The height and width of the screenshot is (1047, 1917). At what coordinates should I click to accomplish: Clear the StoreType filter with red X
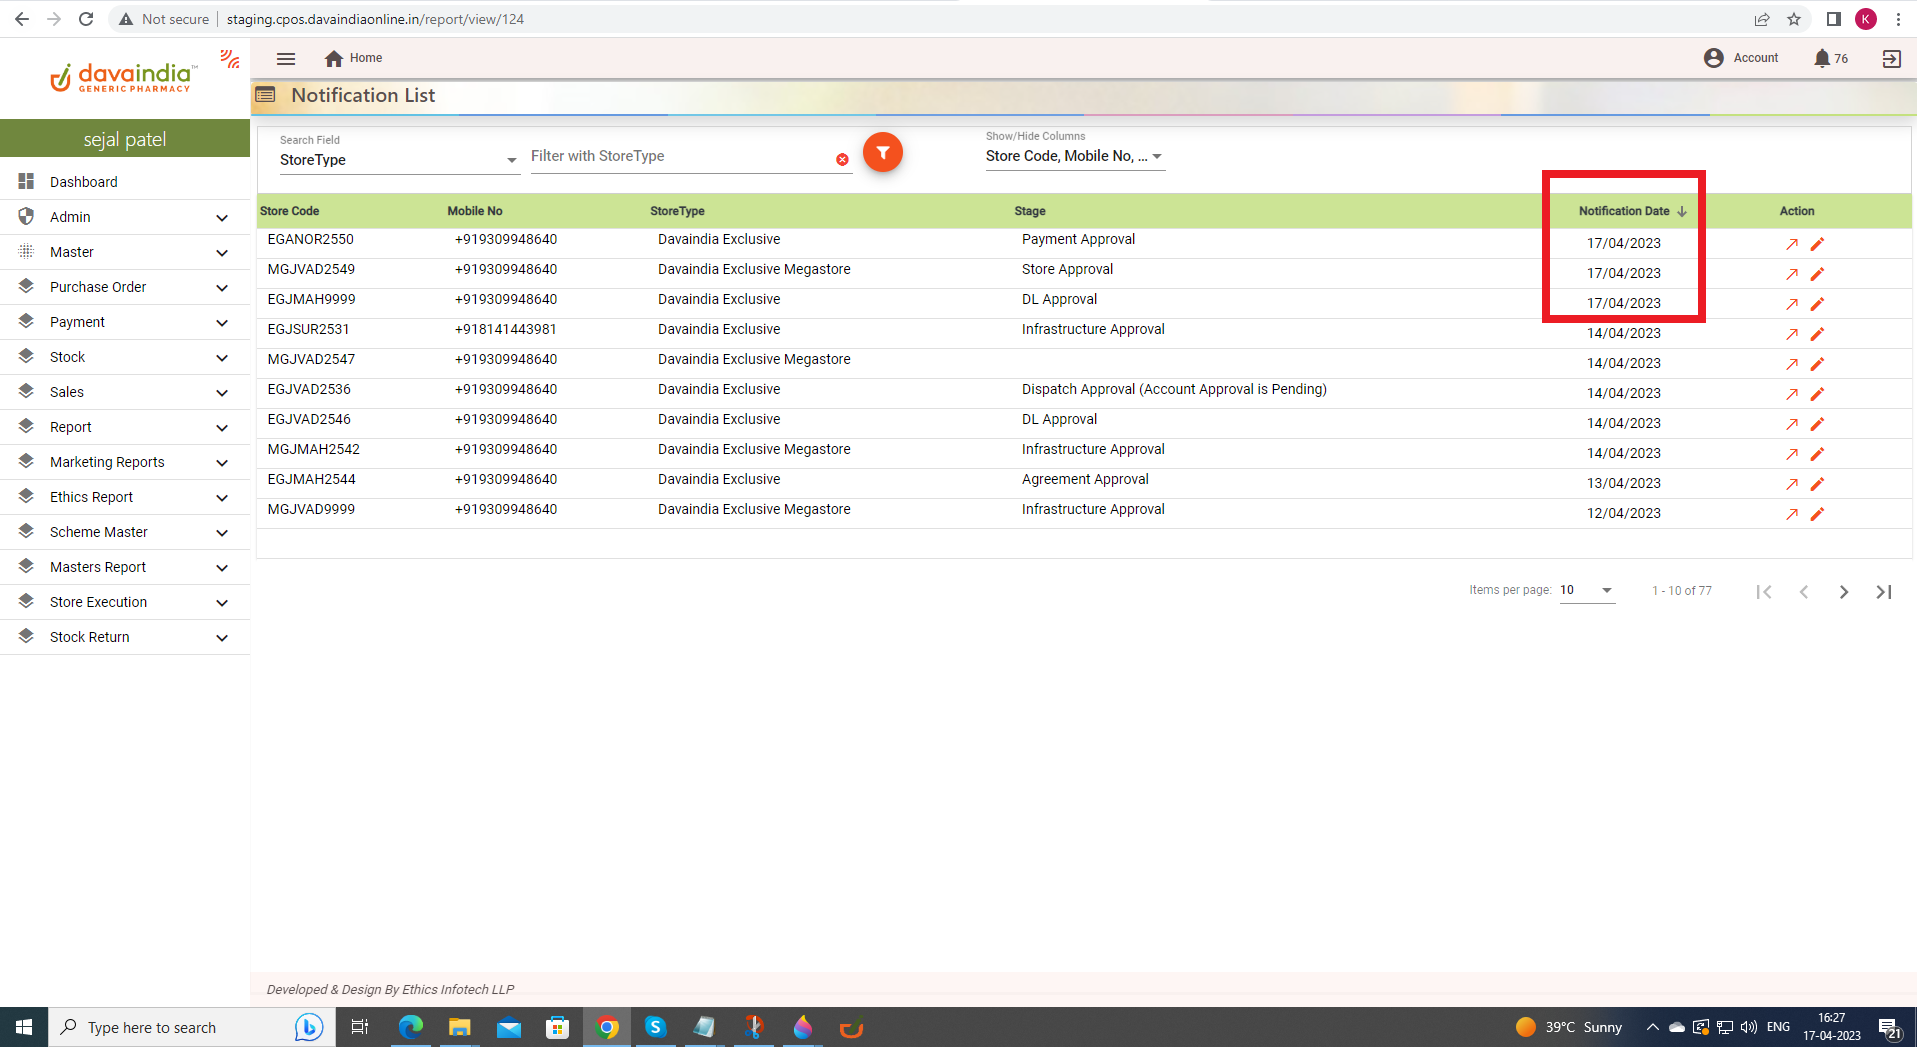(x=842, y=160)
